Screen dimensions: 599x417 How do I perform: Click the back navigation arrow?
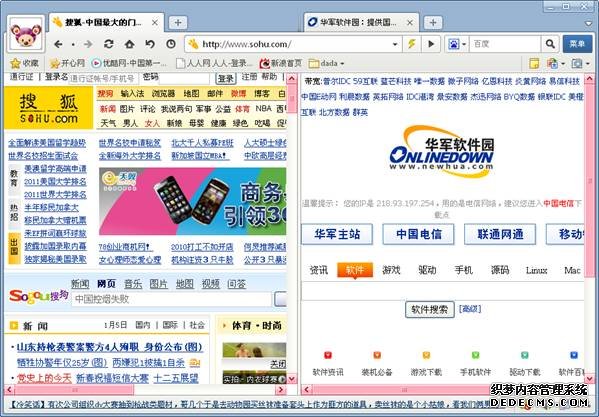coord(58,44)
